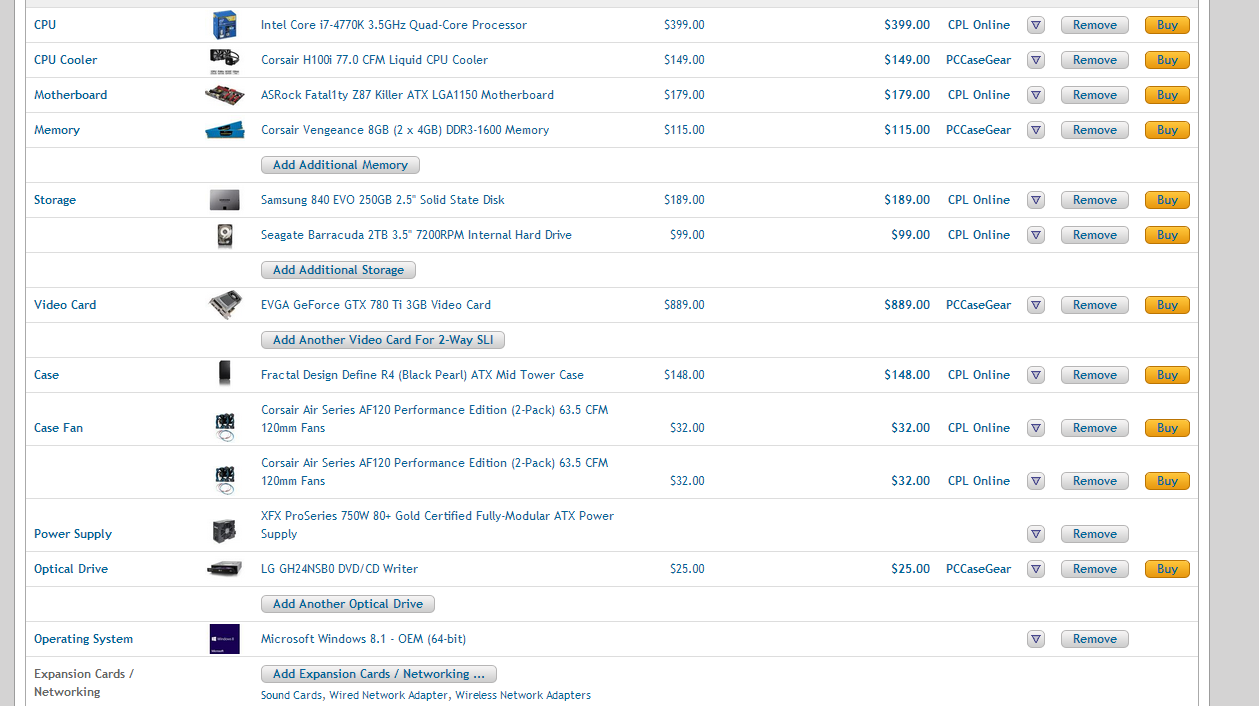Image resolution: width=1259 pixels, height=706 pixels.
Task: Click the Add Additional Memory button
Action: [340, 165]
